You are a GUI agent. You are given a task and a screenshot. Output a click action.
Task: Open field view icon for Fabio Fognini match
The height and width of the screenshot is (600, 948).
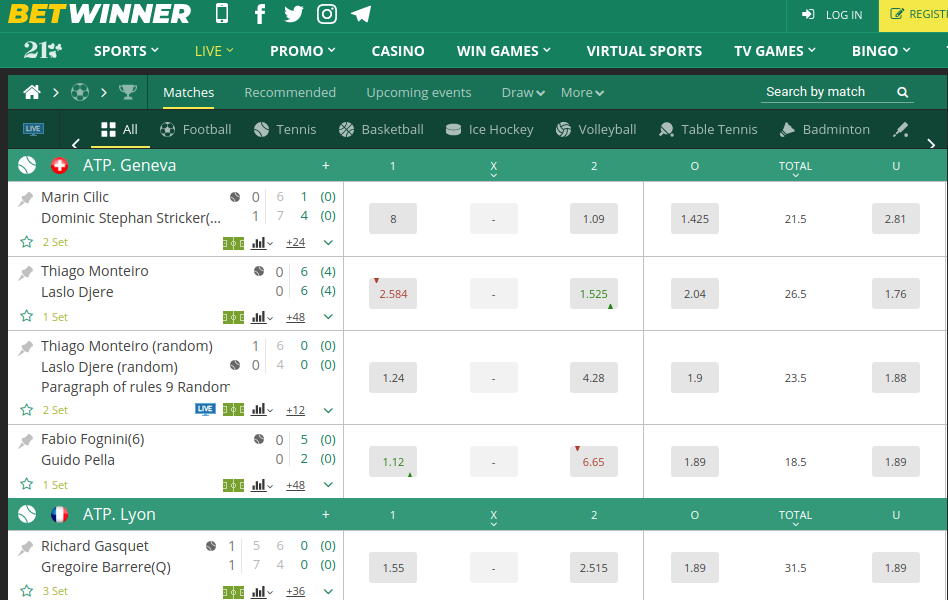tap(233, 486)
